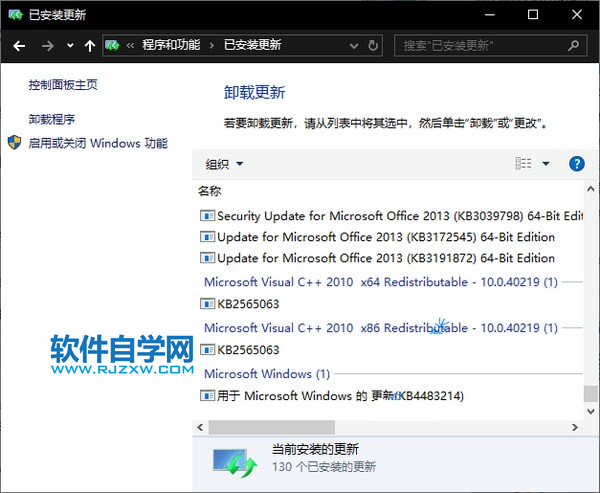Go up one level with up arrow

90,46
